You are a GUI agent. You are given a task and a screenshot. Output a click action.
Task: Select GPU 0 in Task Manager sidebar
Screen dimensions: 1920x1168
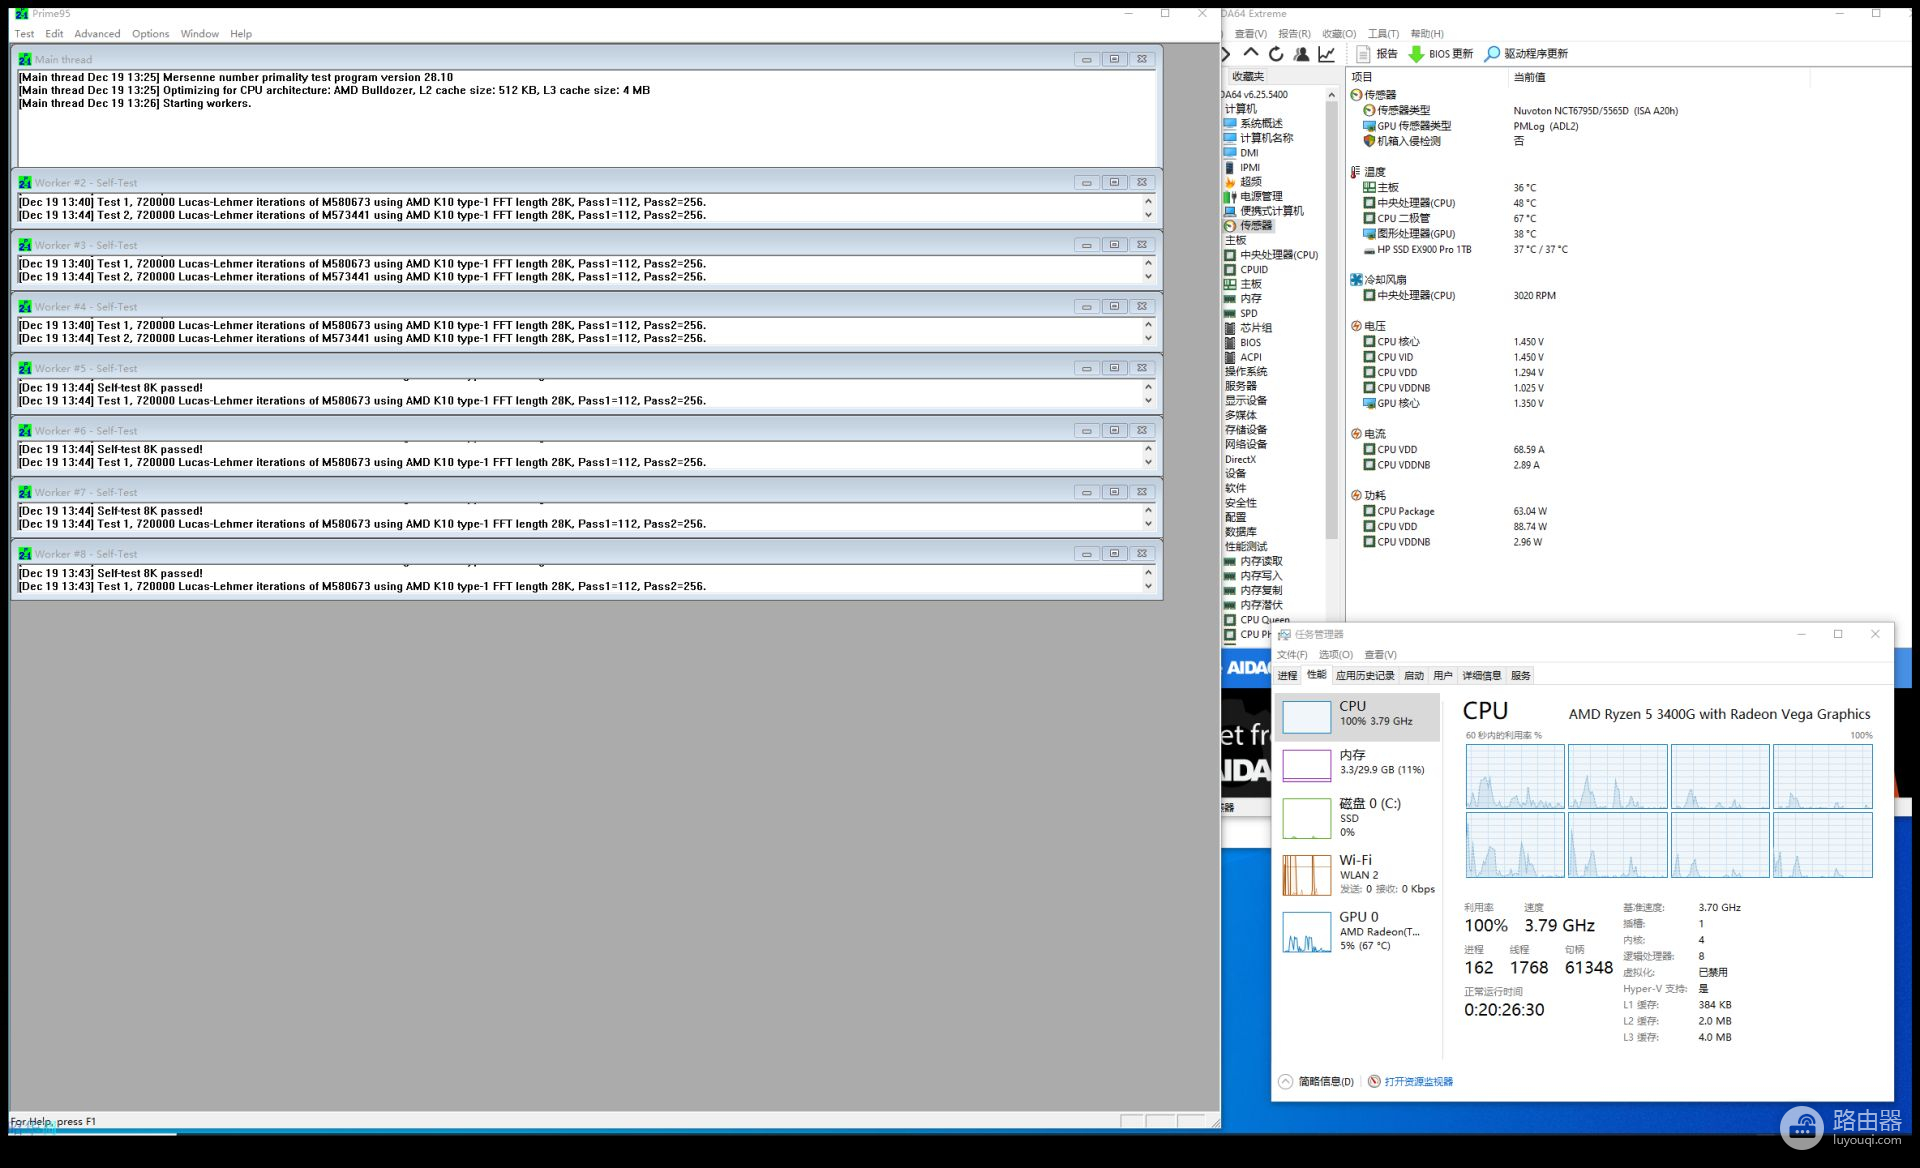1358,931
